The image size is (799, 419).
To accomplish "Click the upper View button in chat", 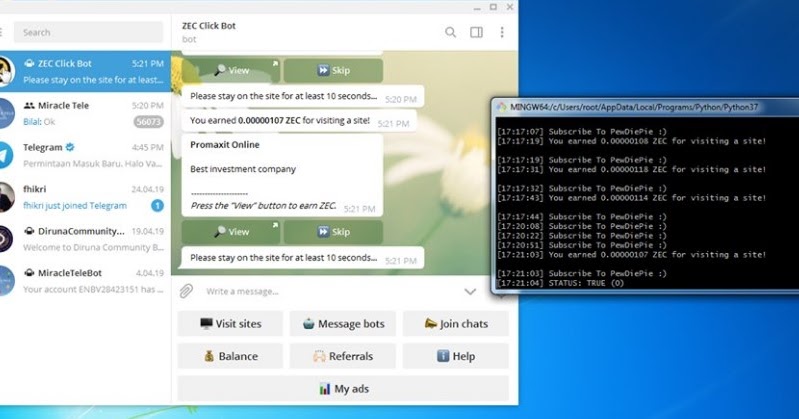I will [x=231, y=70].
